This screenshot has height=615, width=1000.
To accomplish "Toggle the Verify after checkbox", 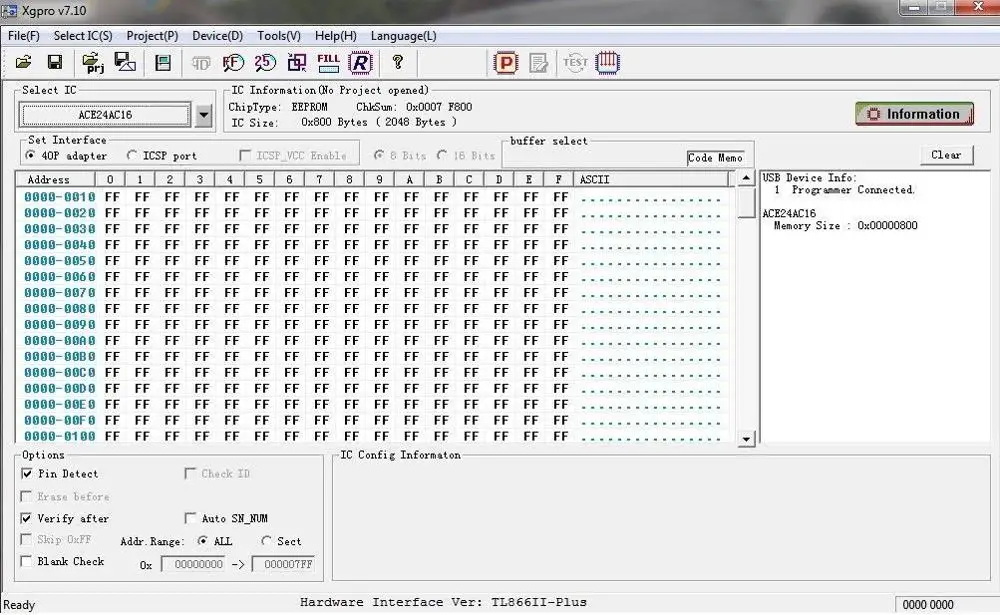I will [27, 518].
